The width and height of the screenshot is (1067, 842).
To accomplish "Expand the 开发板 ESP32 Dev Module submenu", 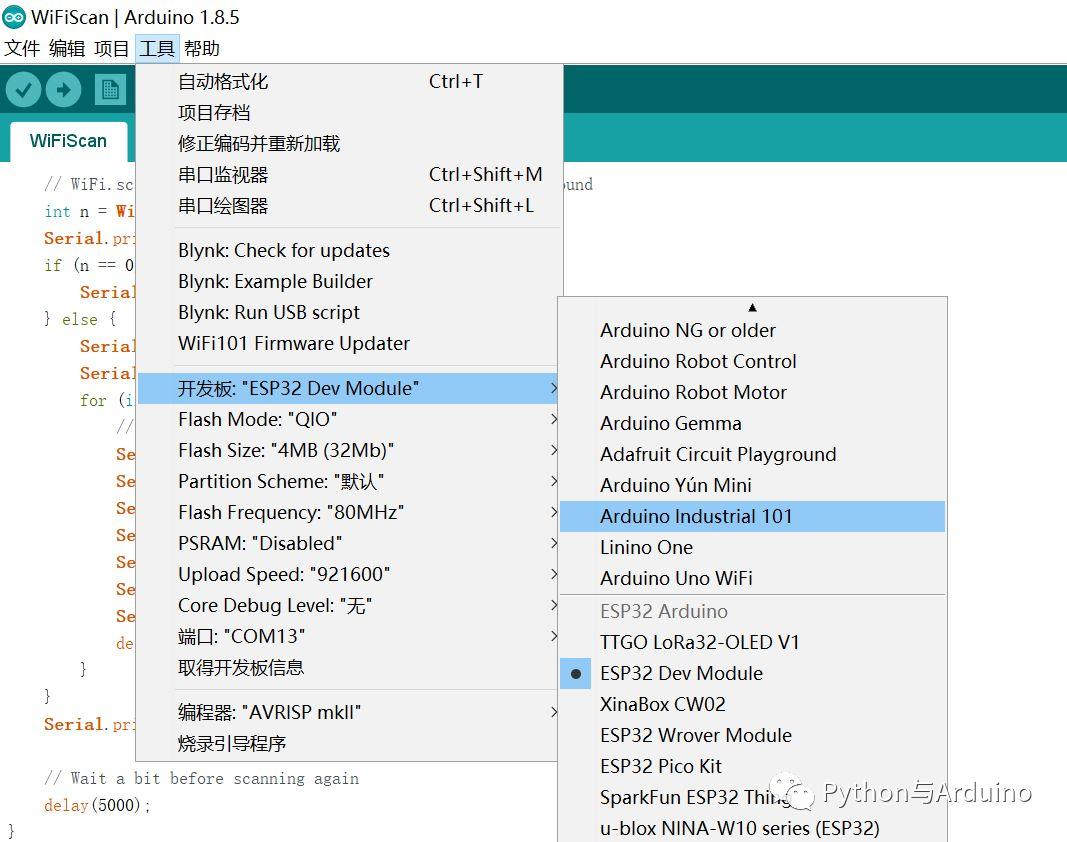I will coord(348,389).
